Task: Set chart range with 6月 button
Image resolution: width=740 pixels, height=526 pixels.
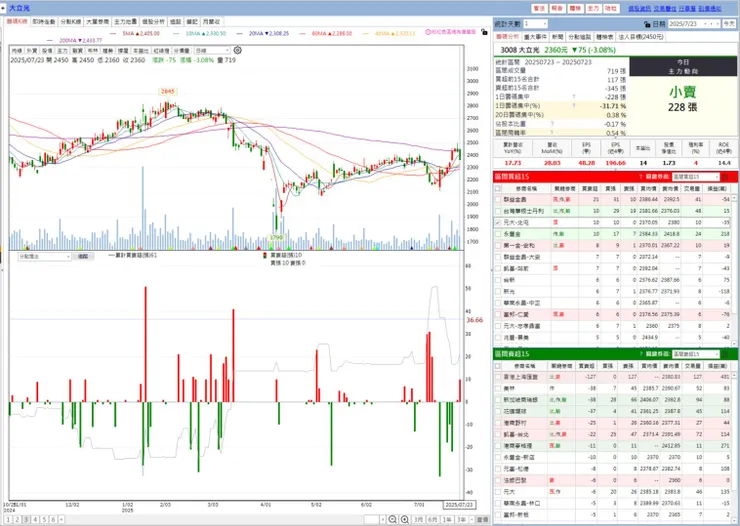Action: point(432,519)
